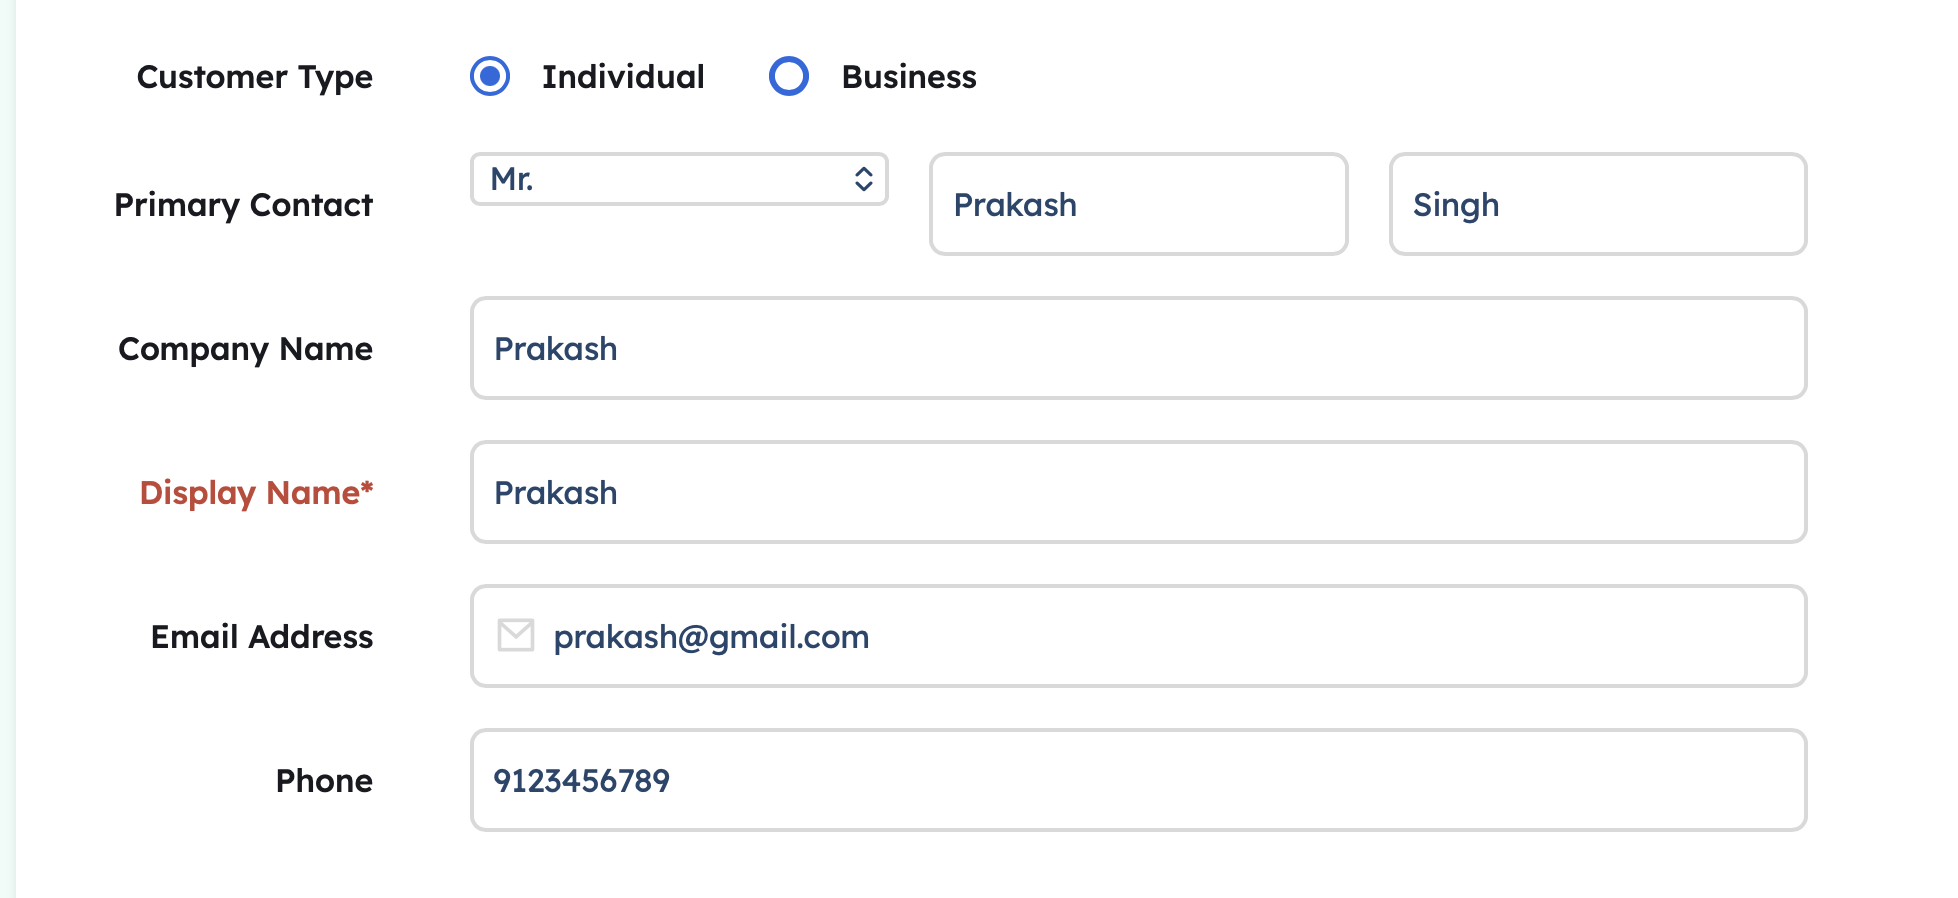The width and height of the screenshot is (1958, 898).
Task: Click the Mr. text in salutation dropdown
Action: point(512,179)
